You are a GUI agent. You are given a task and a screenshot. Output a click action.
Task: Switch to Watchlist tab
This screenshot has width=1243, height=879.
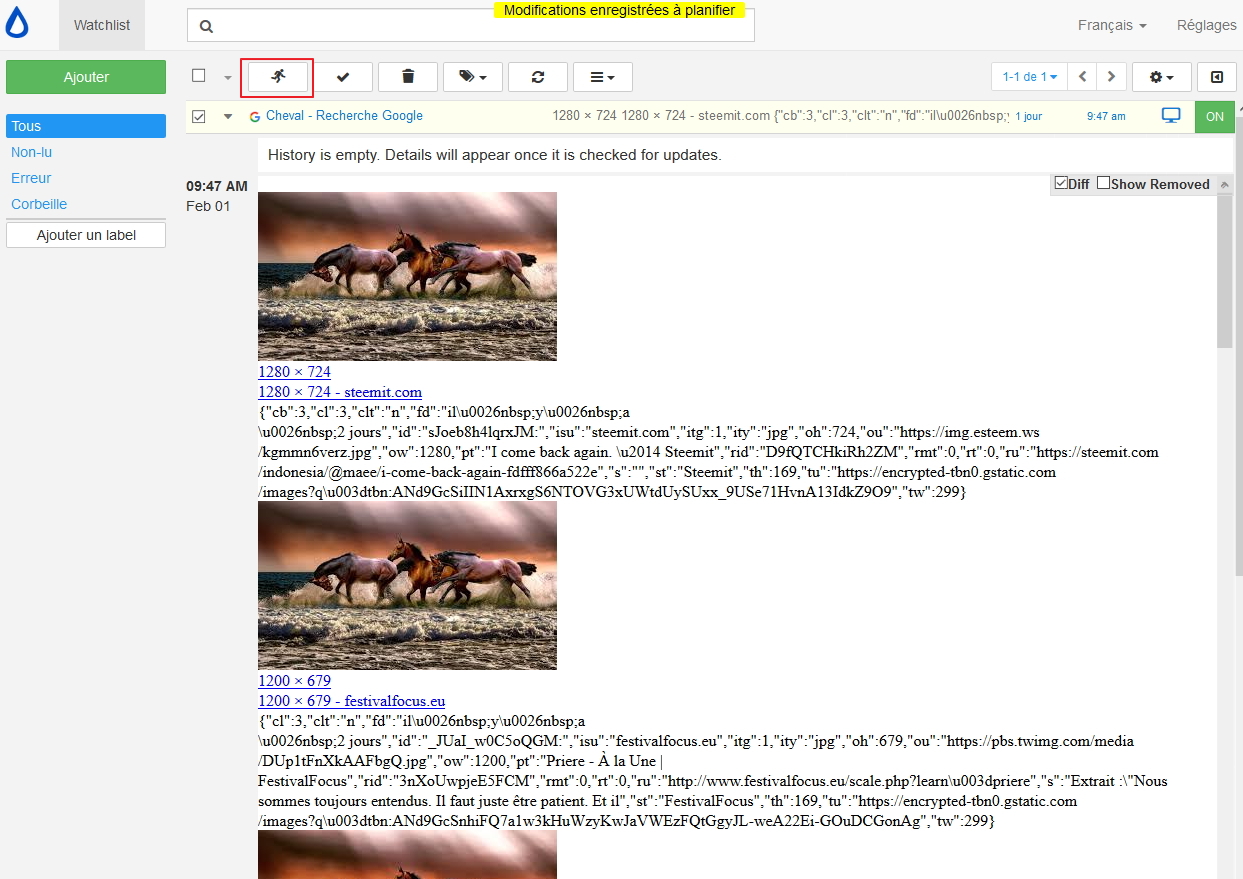[102, 25]
